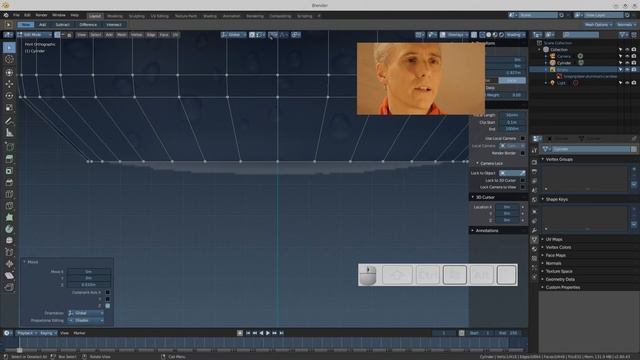
Task: Hide the Cylinder object in outliner
Action: tap(627, 63)
